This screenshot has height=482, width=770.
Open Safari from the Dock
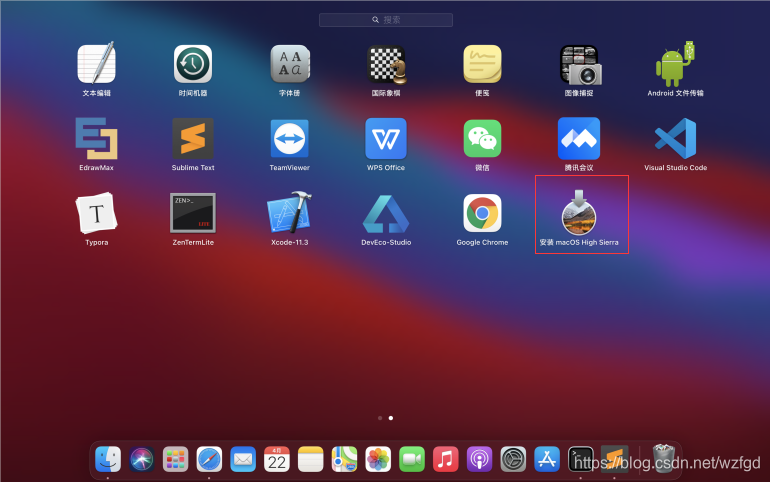(x=209, y=459)
